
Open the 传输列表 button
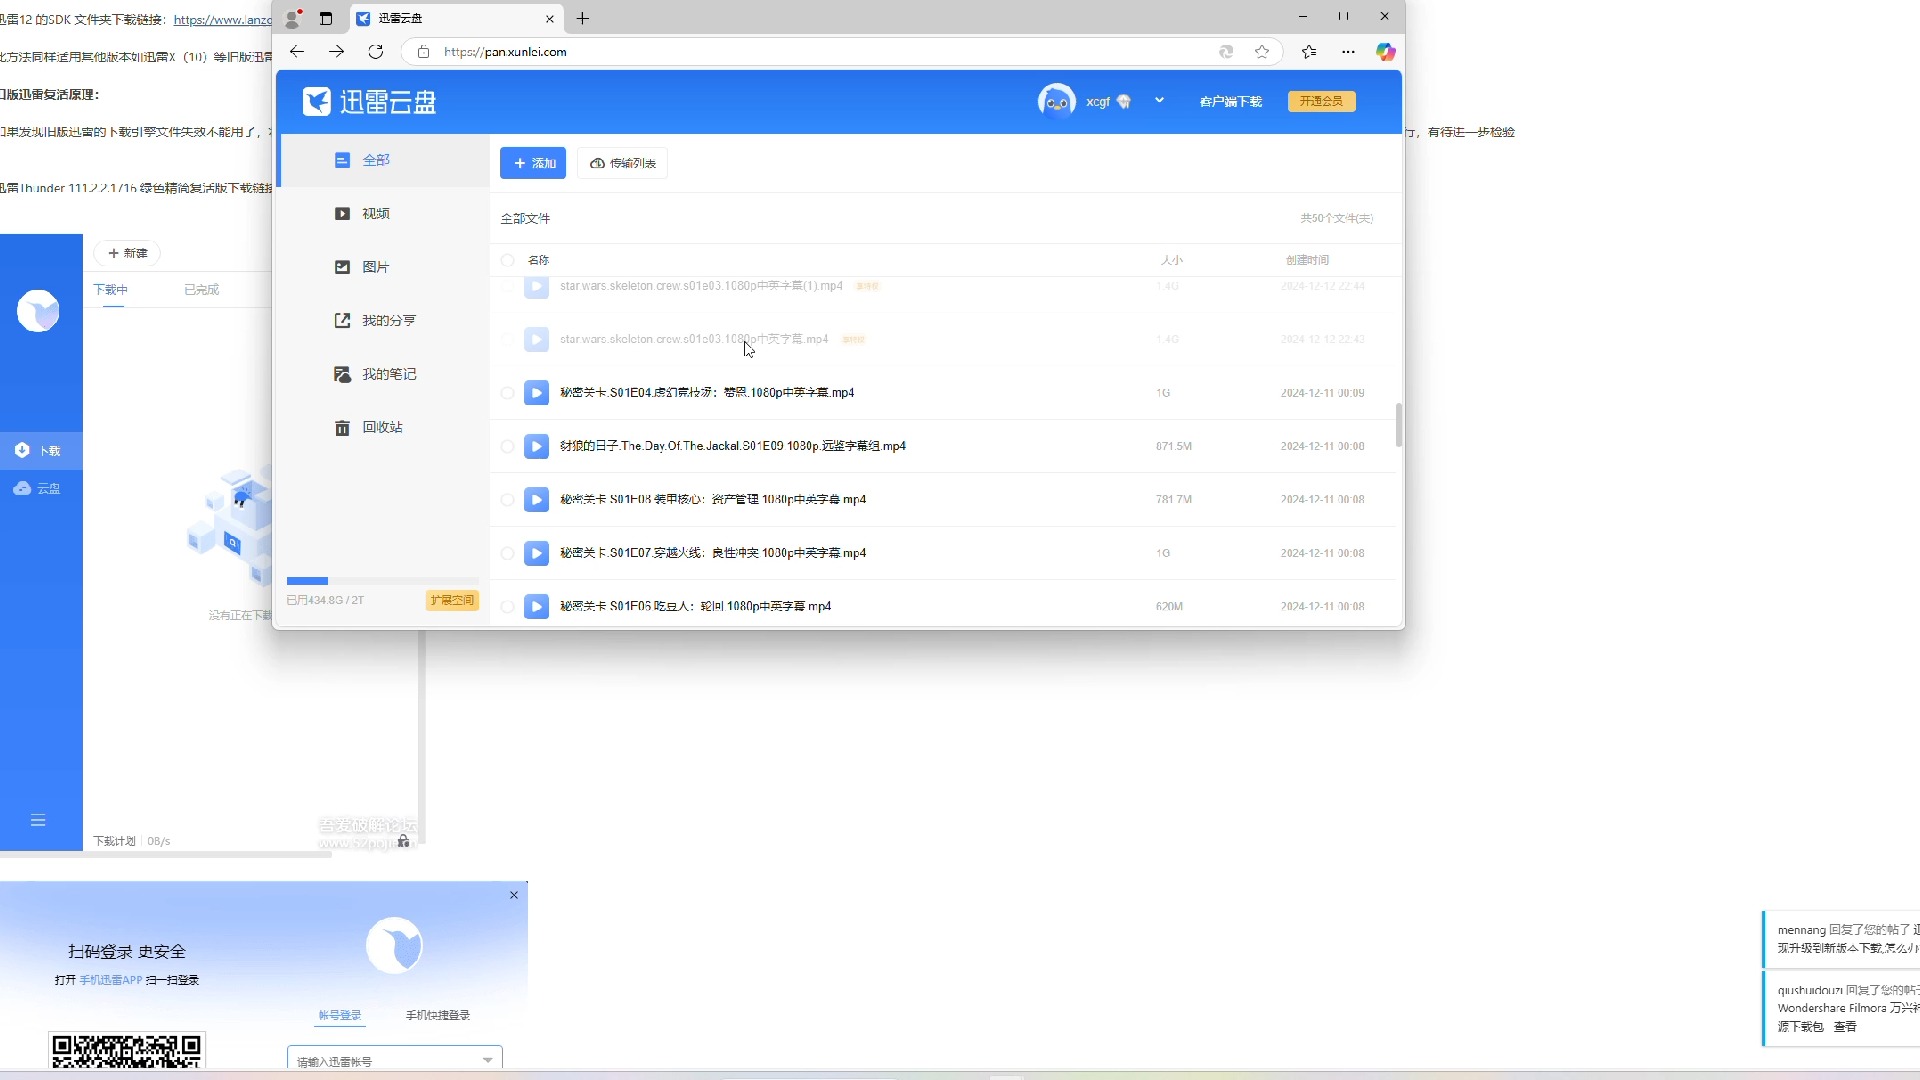(622, 163)
